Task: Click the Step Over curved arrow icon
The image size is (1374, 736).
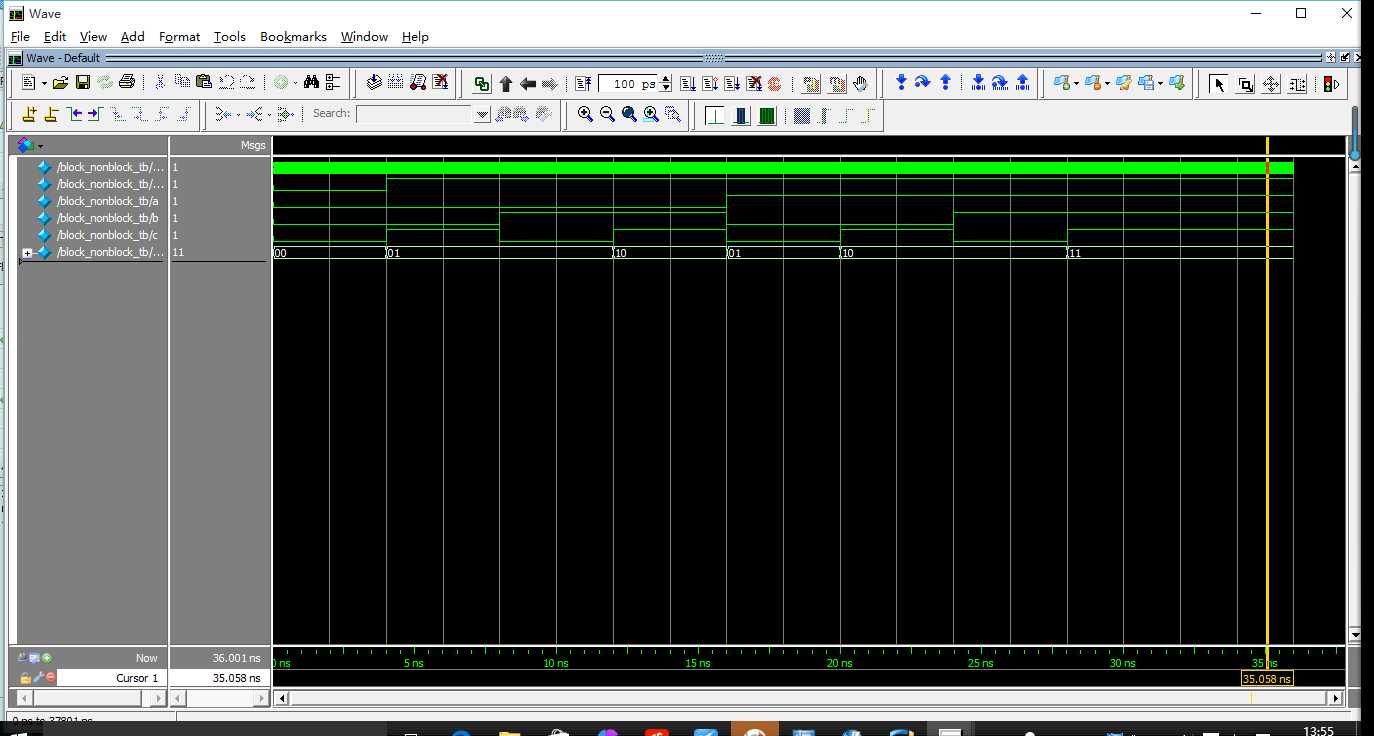Action: pos(923,83)
